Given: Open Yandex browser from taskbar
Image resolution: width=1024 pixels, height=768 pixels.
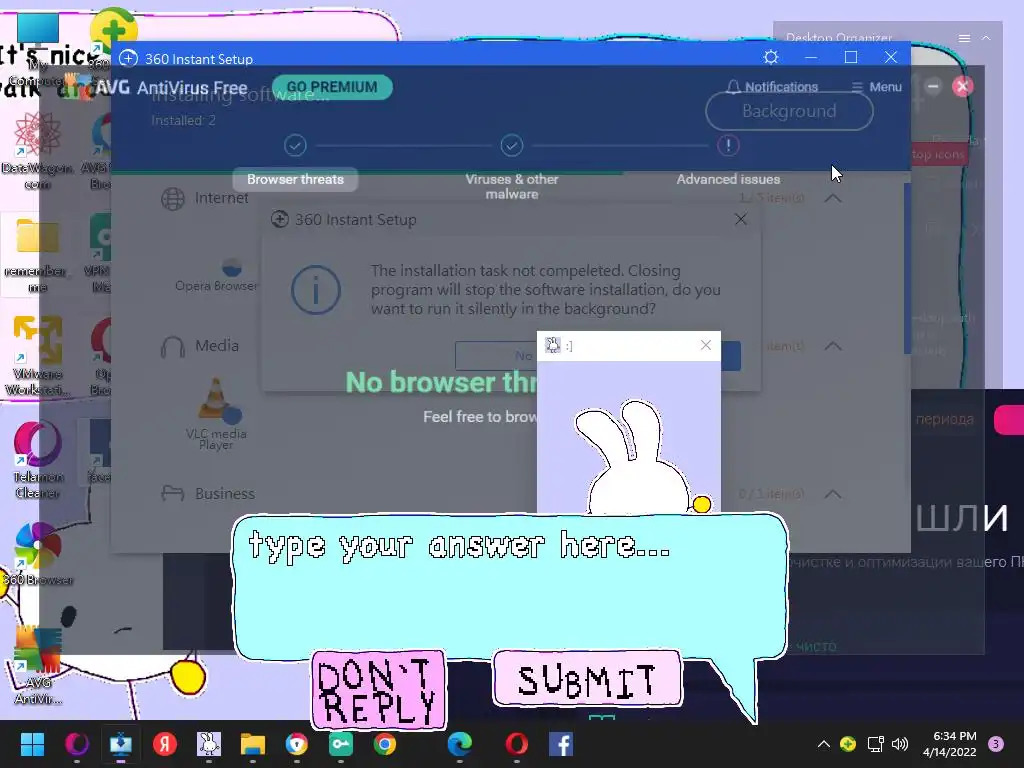Looking at the screenshot, I should click(x=165, y=744).
